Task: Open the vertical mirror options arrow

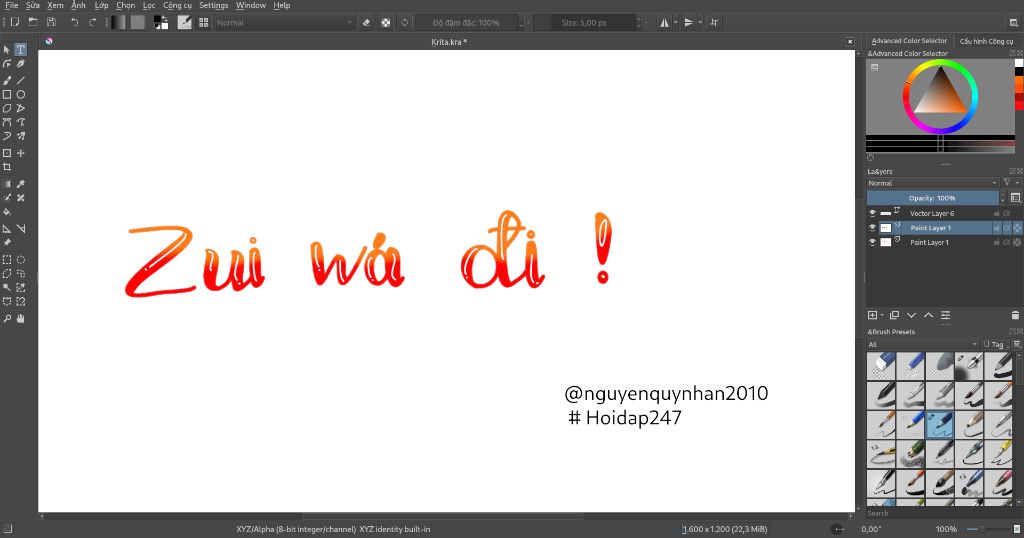Action: 700,22
